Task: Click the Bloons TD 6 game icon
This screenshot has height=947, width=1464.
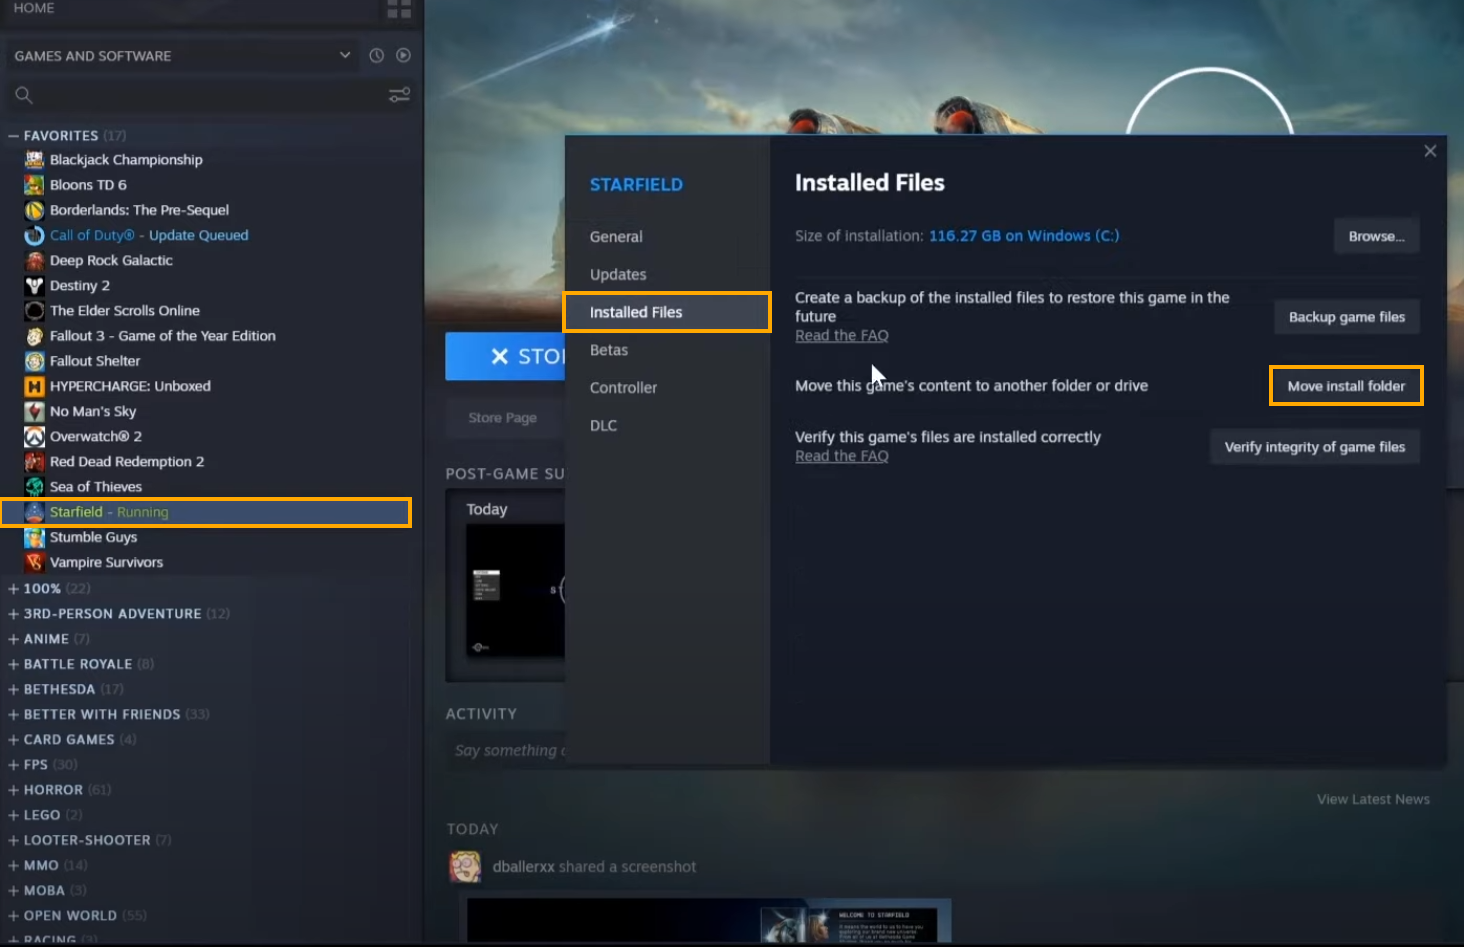Action: [x=34, y=185]
